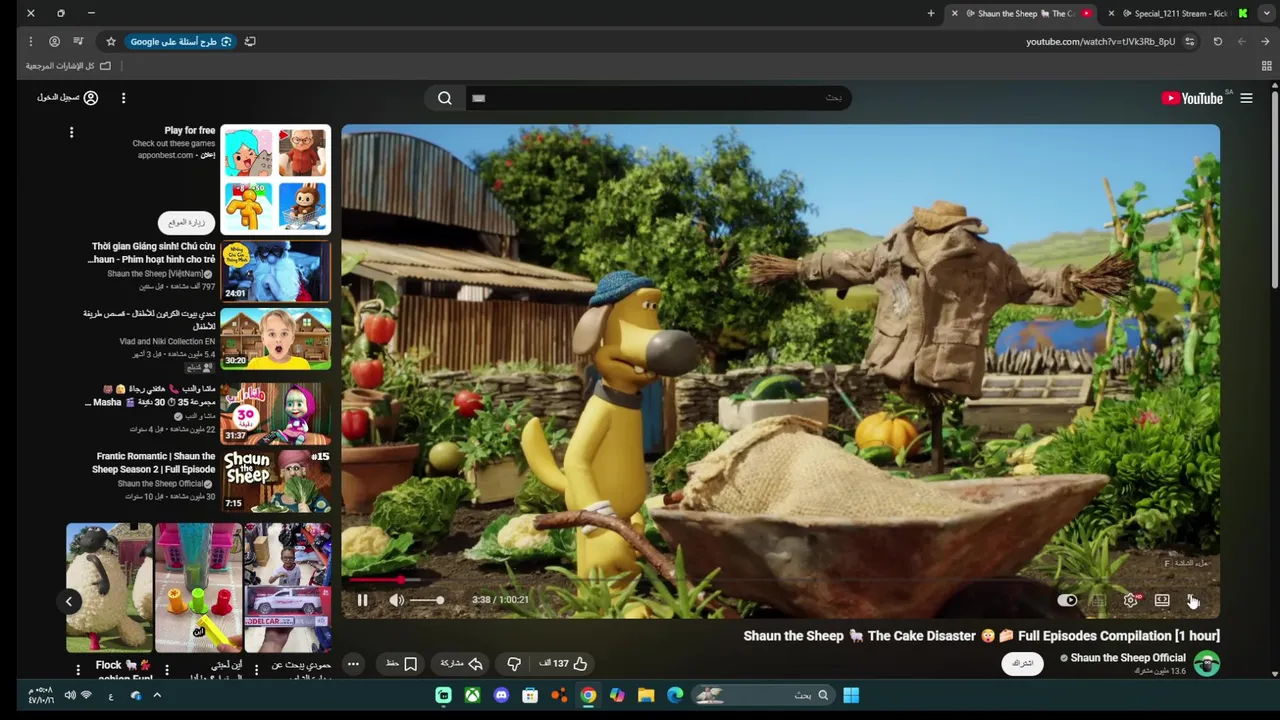Save the video with the حفظ button
The width and height of the screenshot is (1280, 720).
coord(400,664)
